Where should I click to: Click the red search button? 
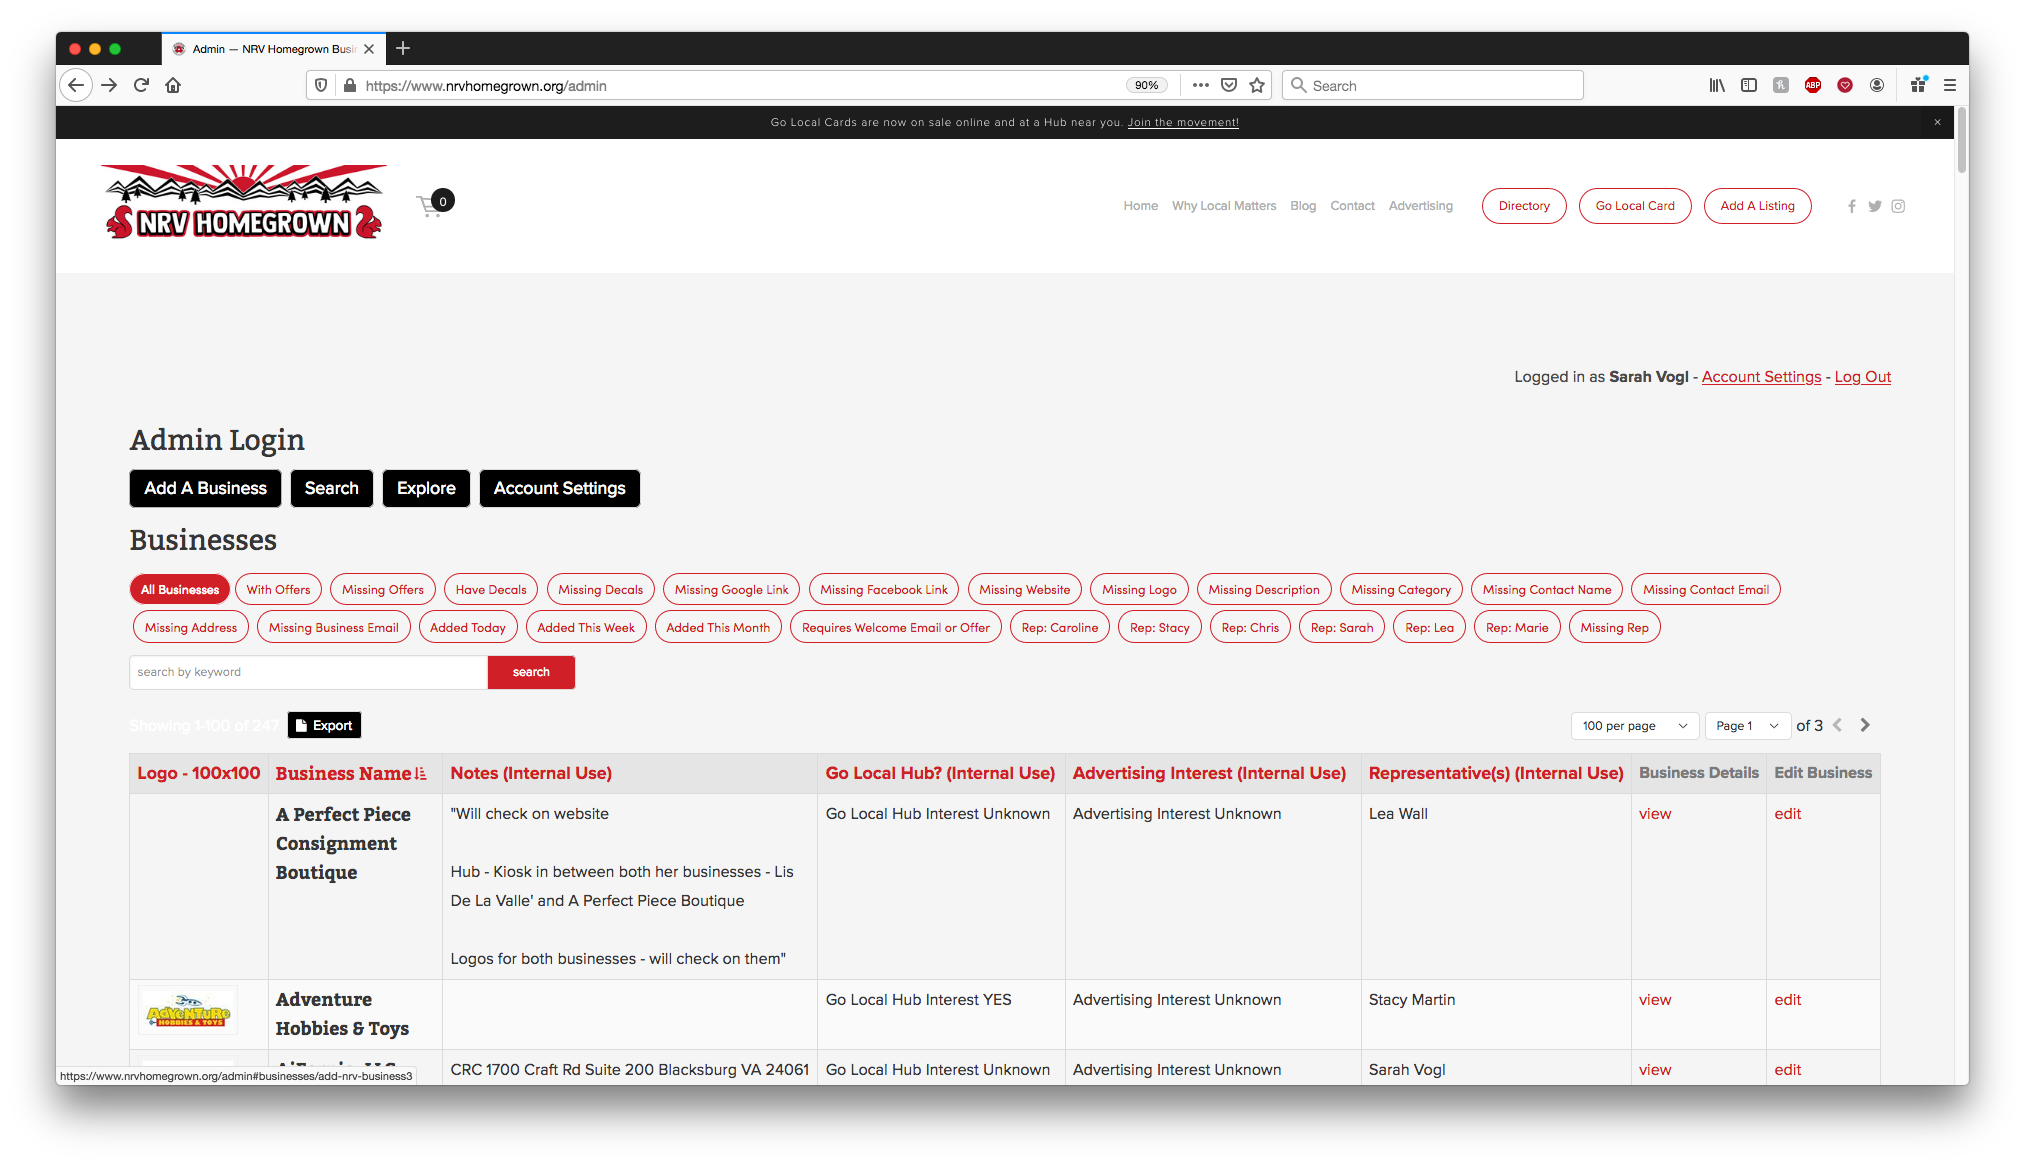point(531,672)
